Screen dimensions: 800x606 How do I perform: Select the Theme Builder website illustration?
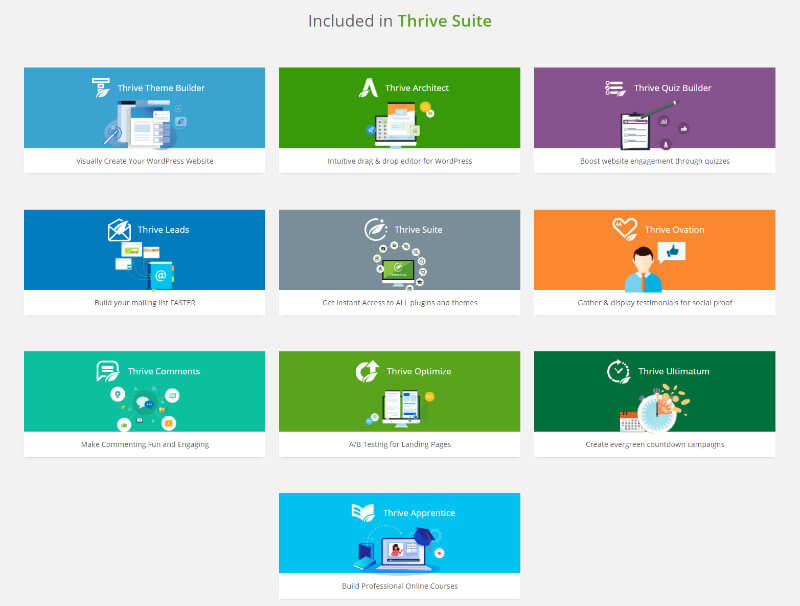tap(145, 123)
